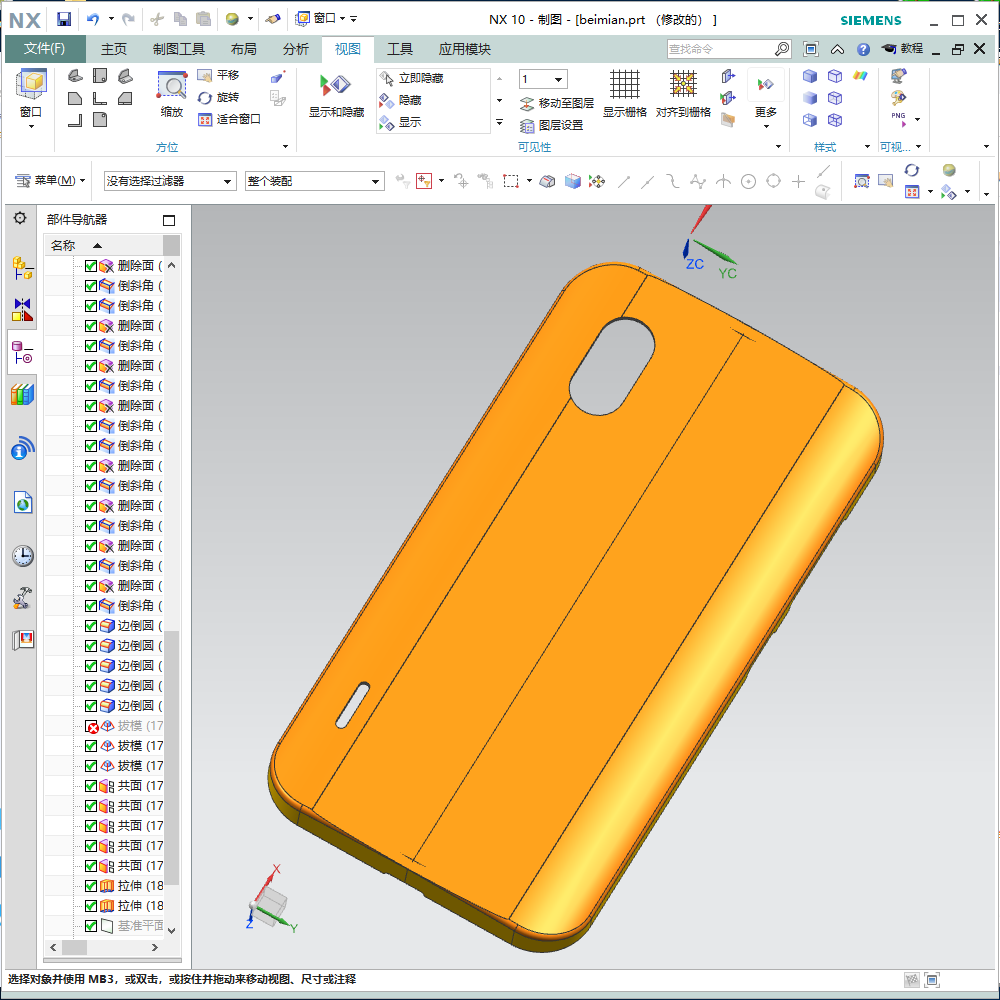Click navigator vertical scrollbar down arrow
Screen dimensions: 1000x1000
[x=171, y=930]
